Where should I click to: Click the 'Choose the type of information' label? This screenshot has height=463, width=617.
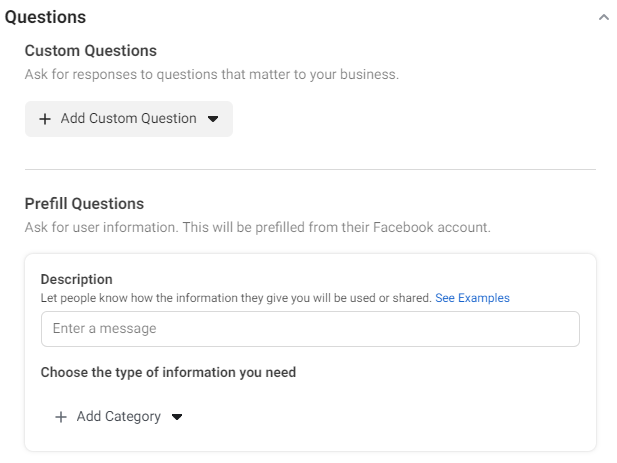tap(168, 372)
